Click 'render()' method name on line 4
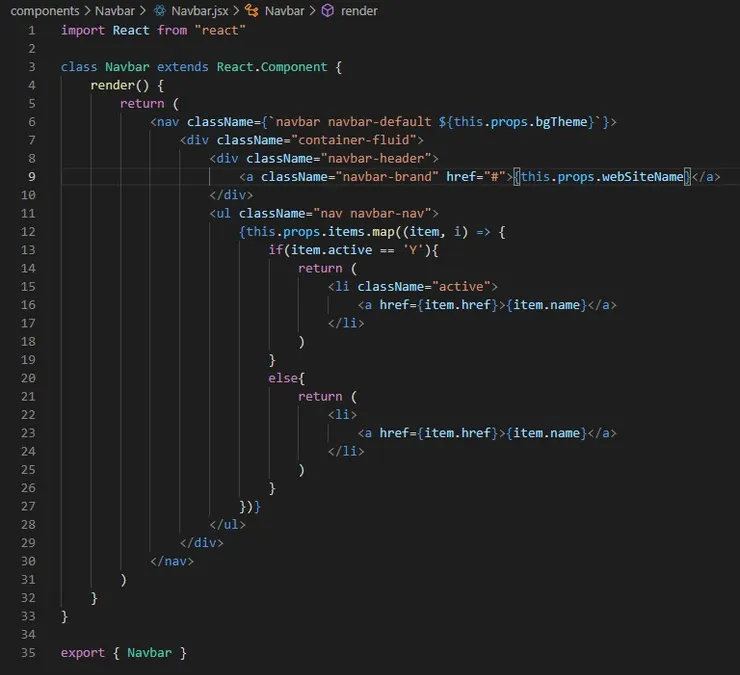The image size is (740, 675). (x=120, y=85)
